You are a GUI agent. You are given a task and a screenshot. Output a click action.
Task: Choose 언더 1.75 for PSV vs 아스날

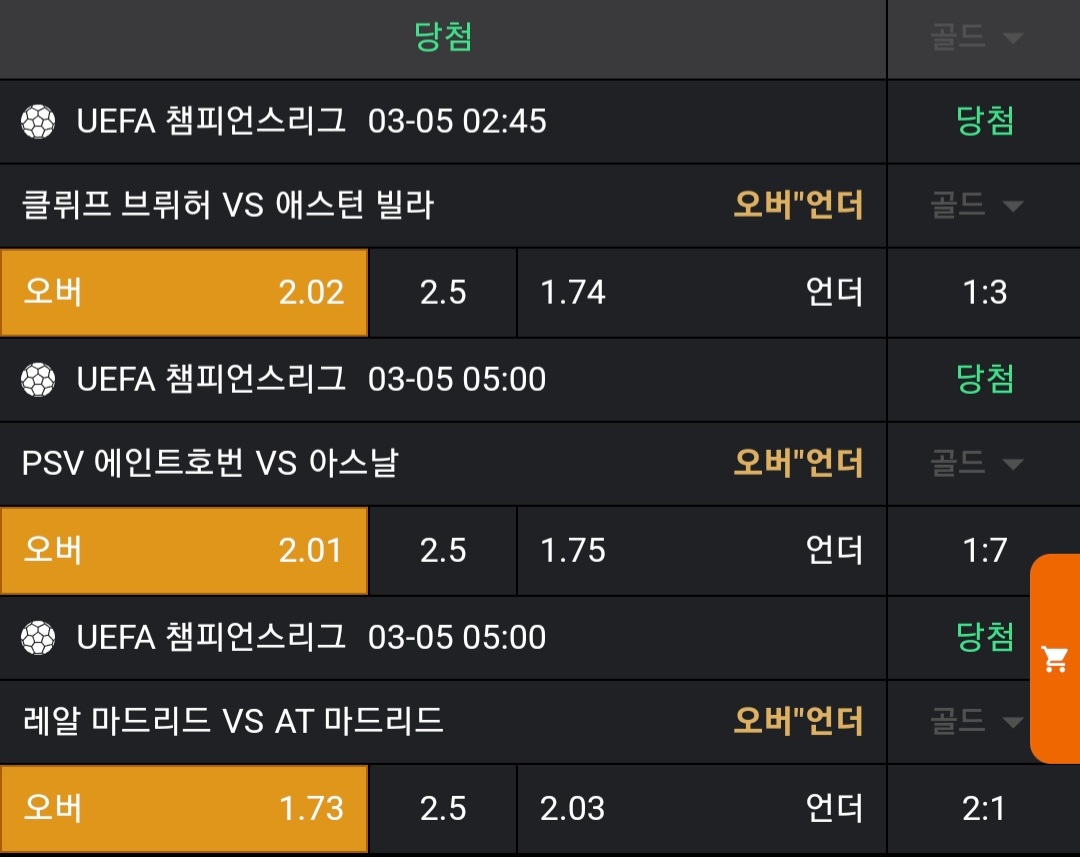pos(701,551)
